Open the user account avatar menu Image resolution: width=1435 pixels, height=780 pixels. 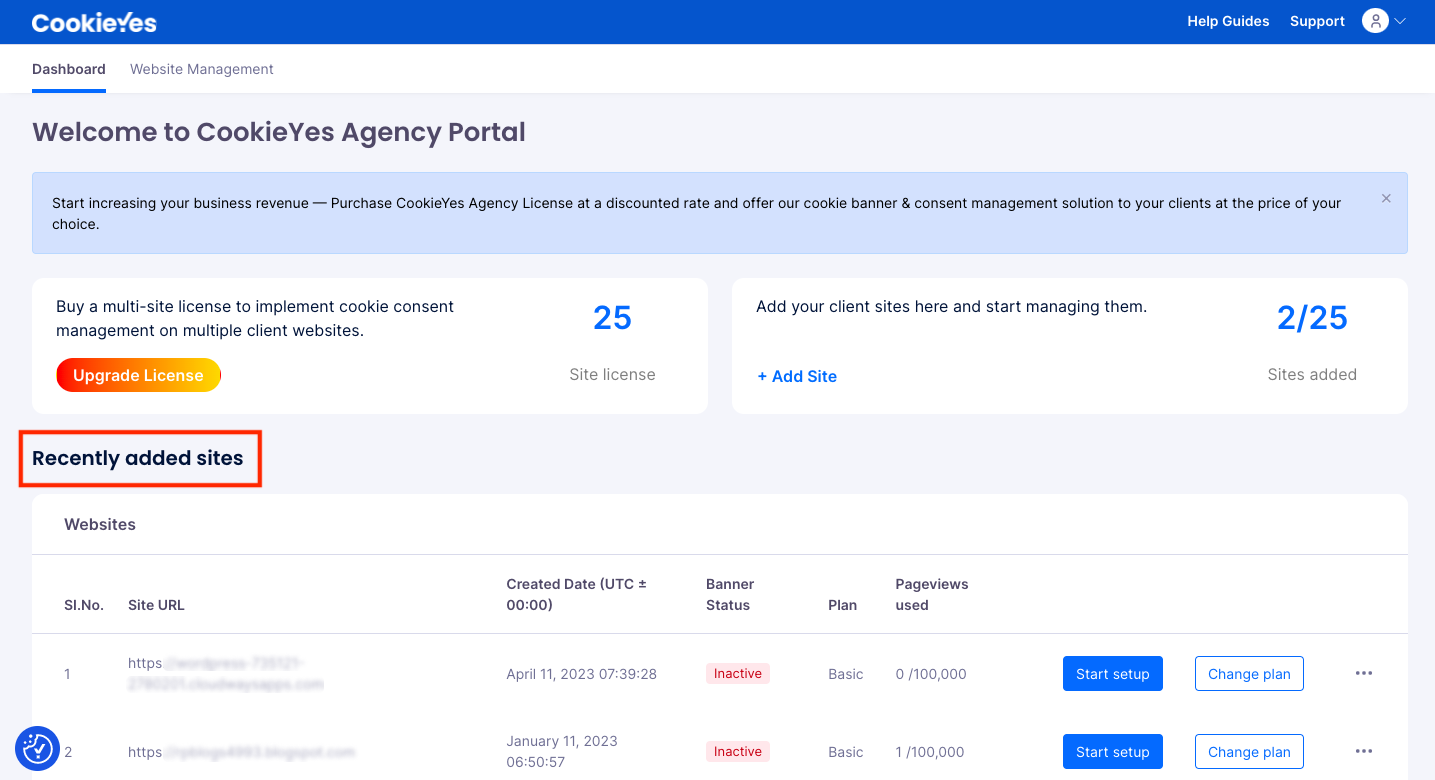pos(1375,21)
